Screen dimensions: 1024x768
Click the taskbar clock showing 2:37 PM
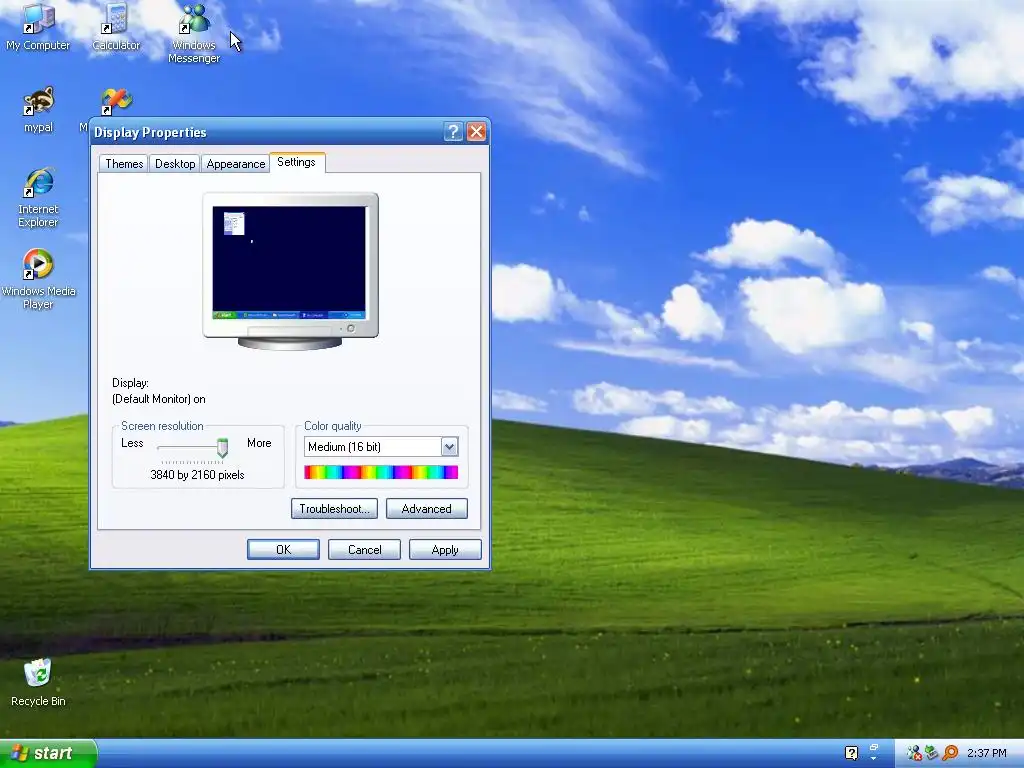[x=986, y=753]
